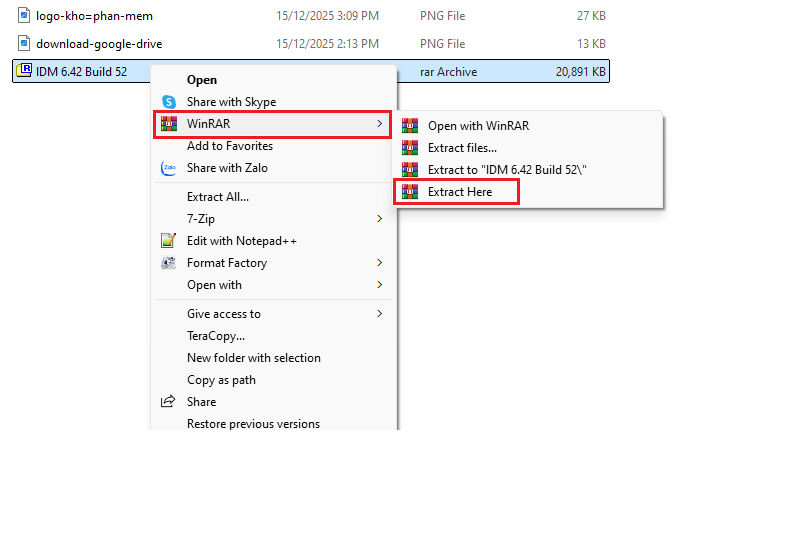Image resolution: width=800 pixels, height=533 pixels.
Task: Choose Extract to "IDM 6.42 Build 52\"
Action: coord(506,170)
